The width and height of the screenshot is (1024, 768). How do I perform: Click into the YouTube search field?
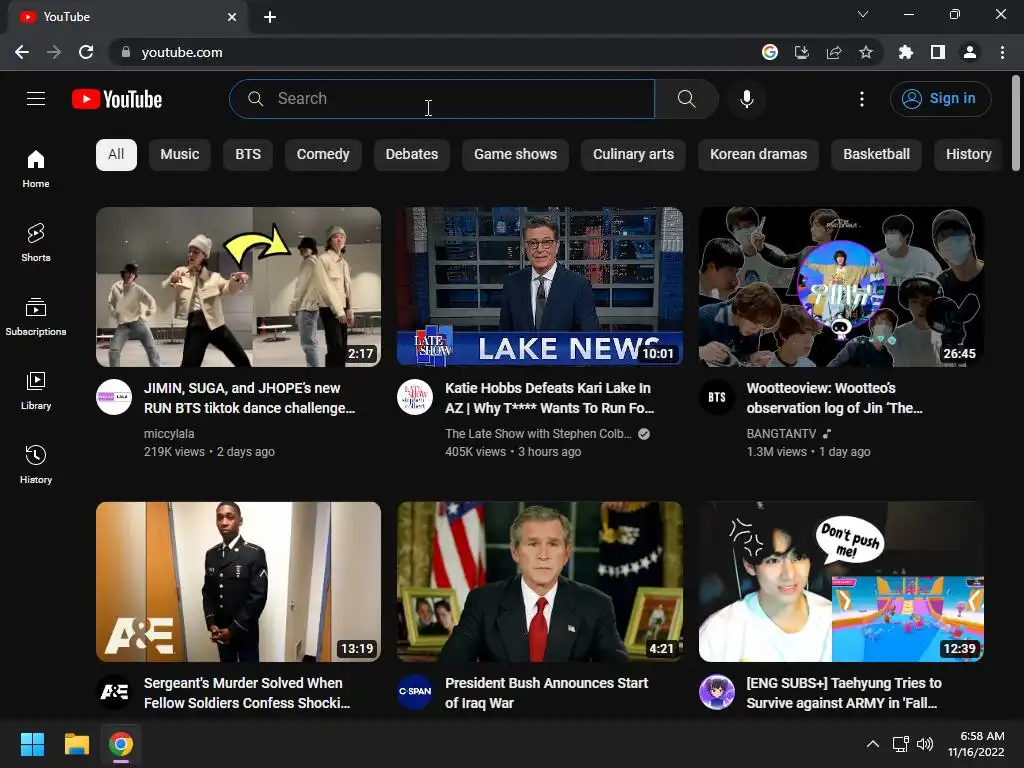pyautogui.click(x=442, y=99)
